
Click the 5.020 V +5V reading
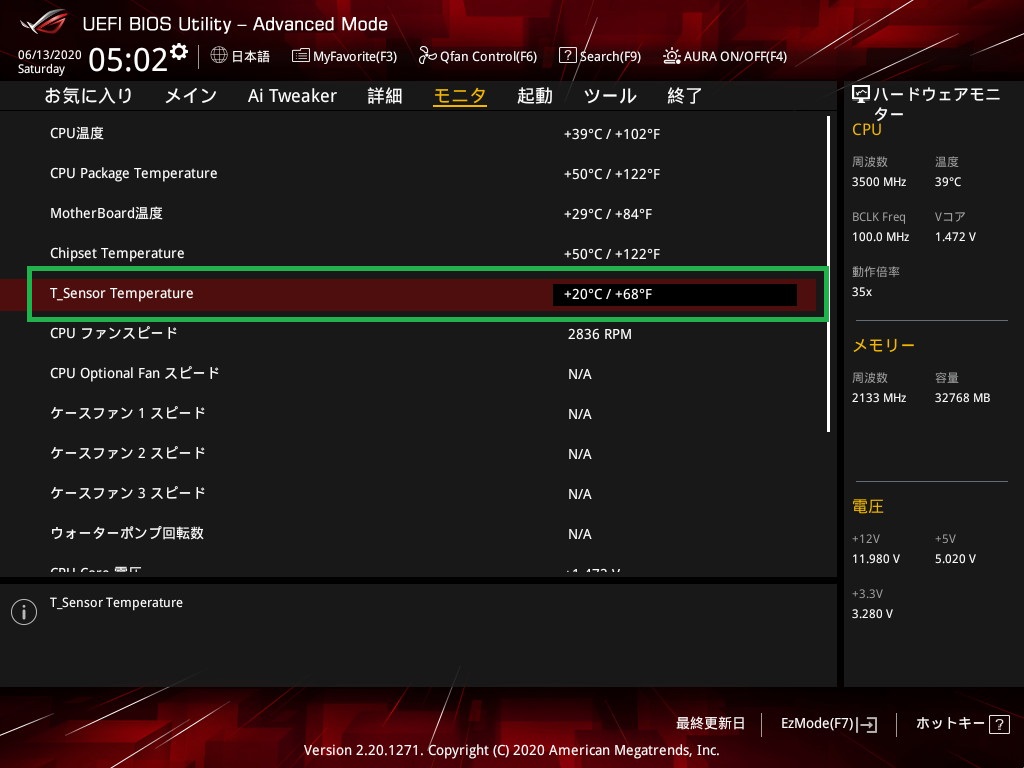(x=955, y=558)
